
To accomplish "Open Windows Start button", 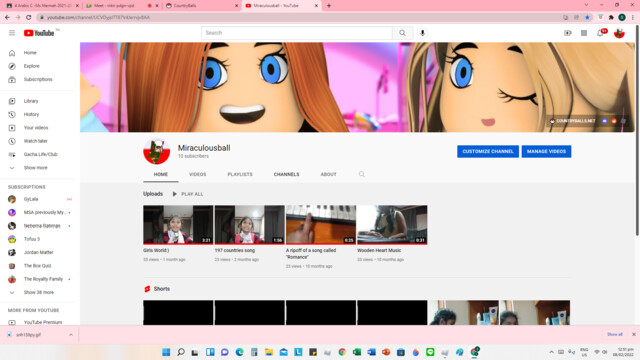I will click(166, 352).
